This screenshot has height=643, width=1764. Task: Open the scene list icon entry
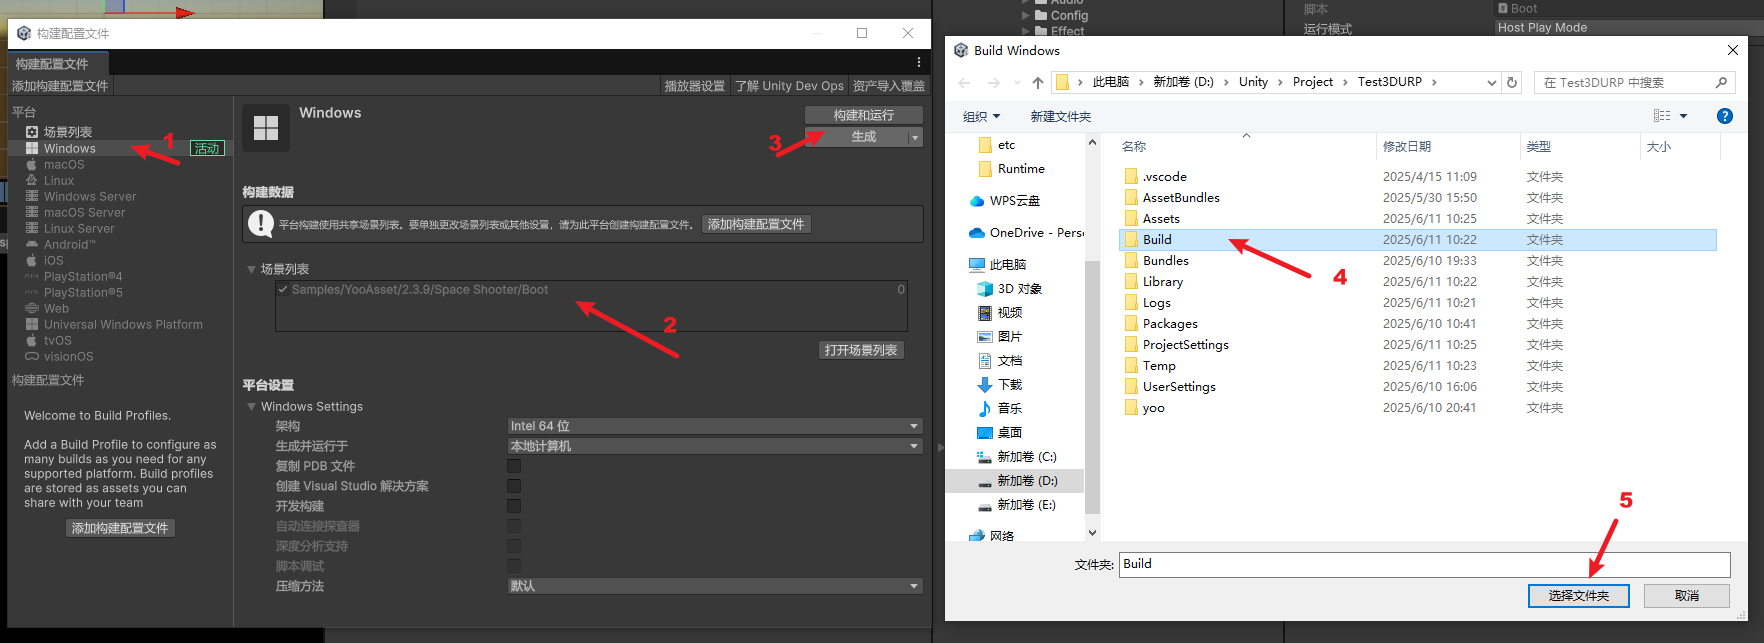coord(32,132)
